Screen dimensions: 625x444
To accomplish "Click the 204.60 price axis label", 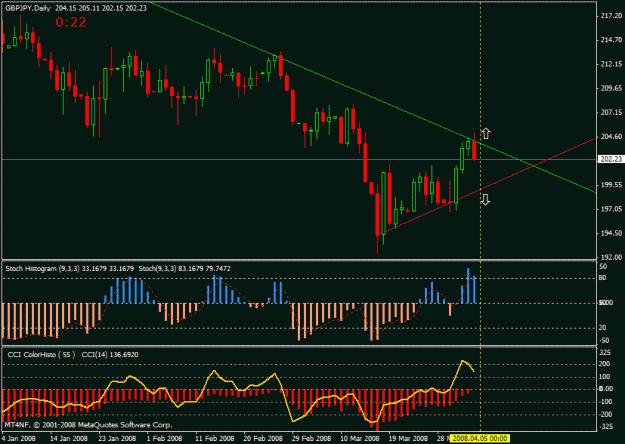I will (611, 136).
